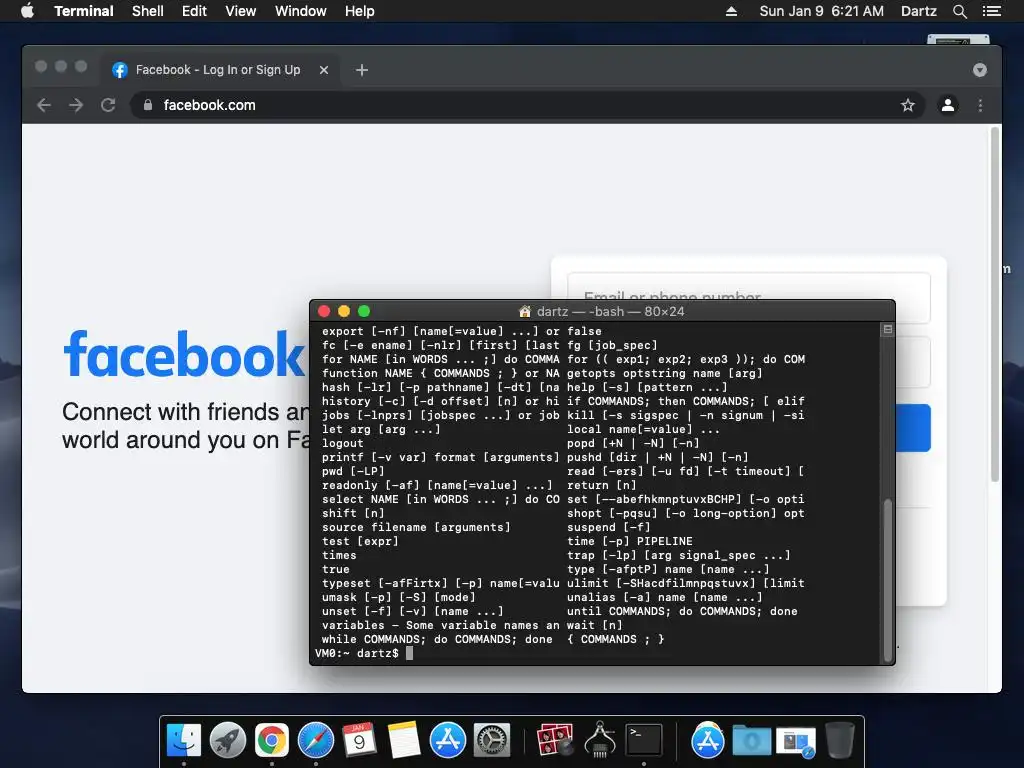Viewport: 1024px width, 768px height.
Task: Open the Edit menu
Action: coord(194,11)
